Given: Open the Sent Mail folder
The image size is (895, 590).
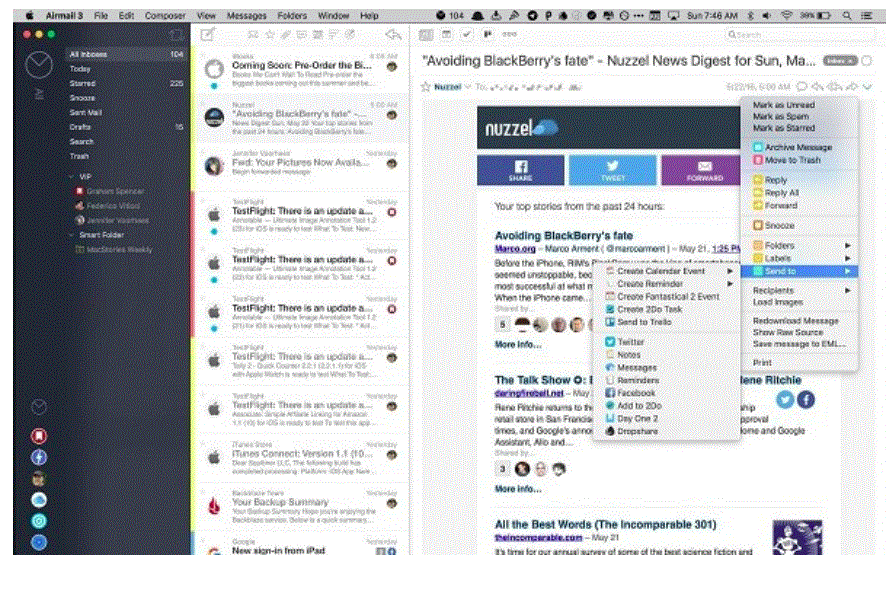Looking at the screenshot, I should pyautogui.click(x=126, y=112).
